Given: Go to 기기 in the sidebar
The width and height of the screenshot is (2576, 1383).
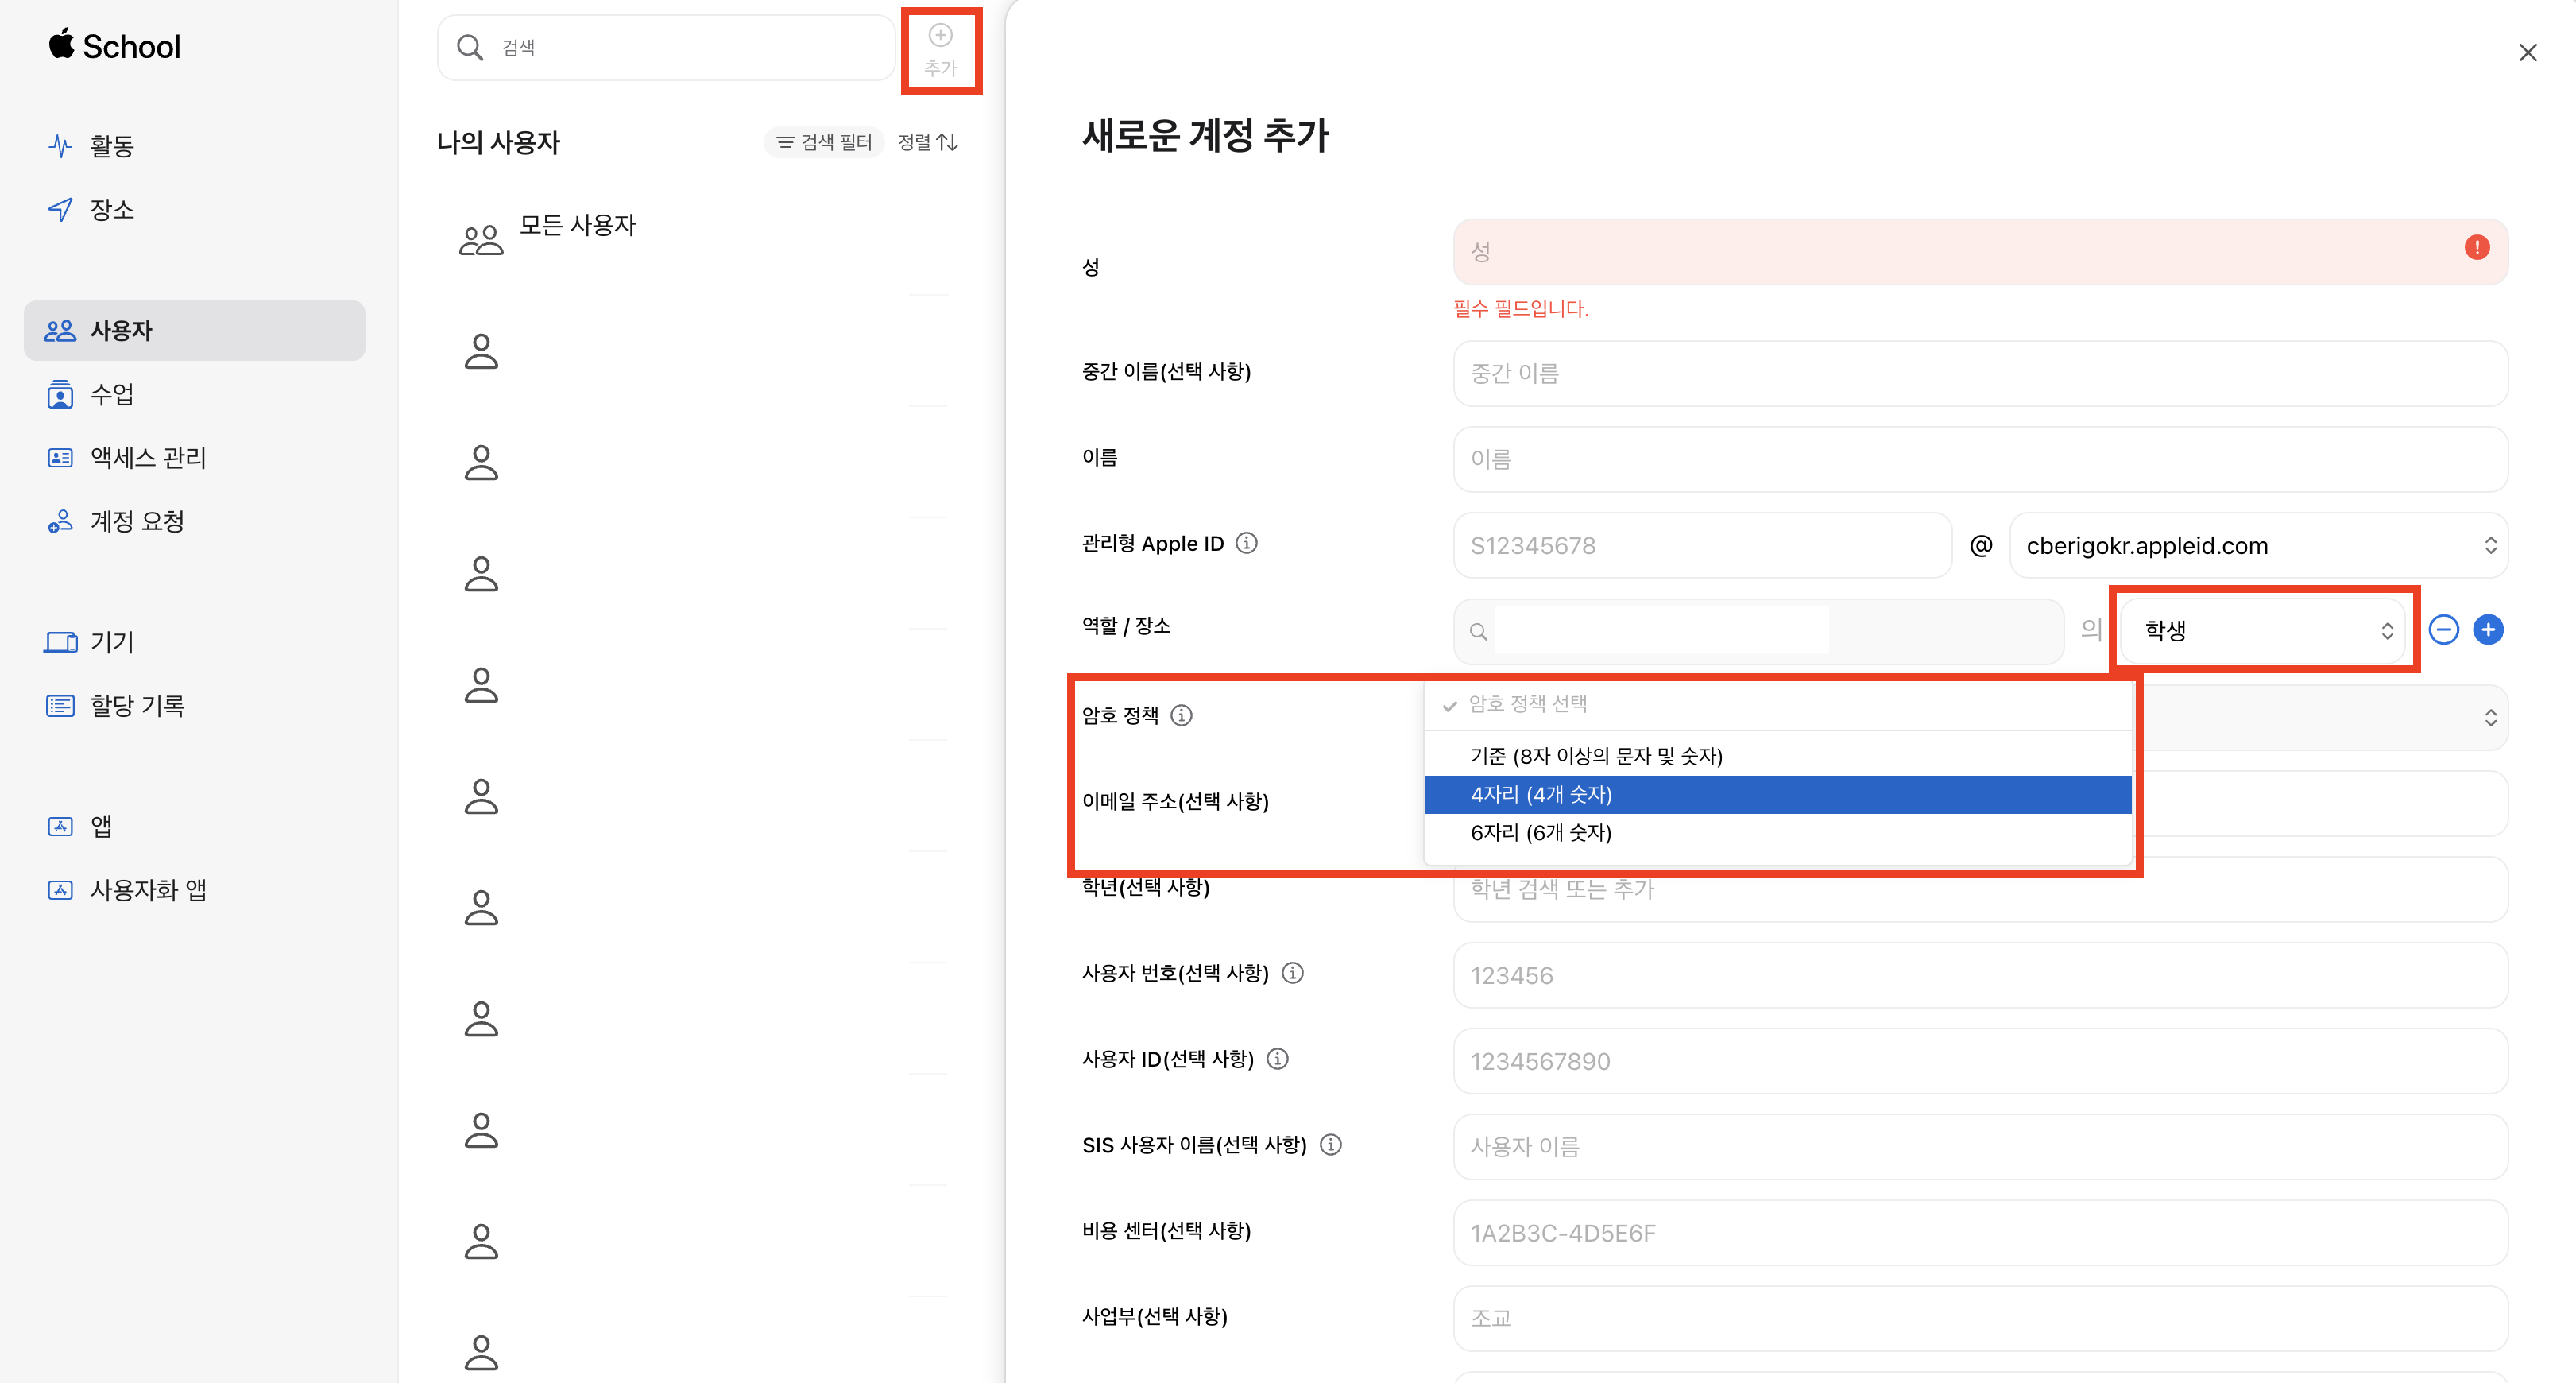Looking at the screenshot, I should 112,641.
